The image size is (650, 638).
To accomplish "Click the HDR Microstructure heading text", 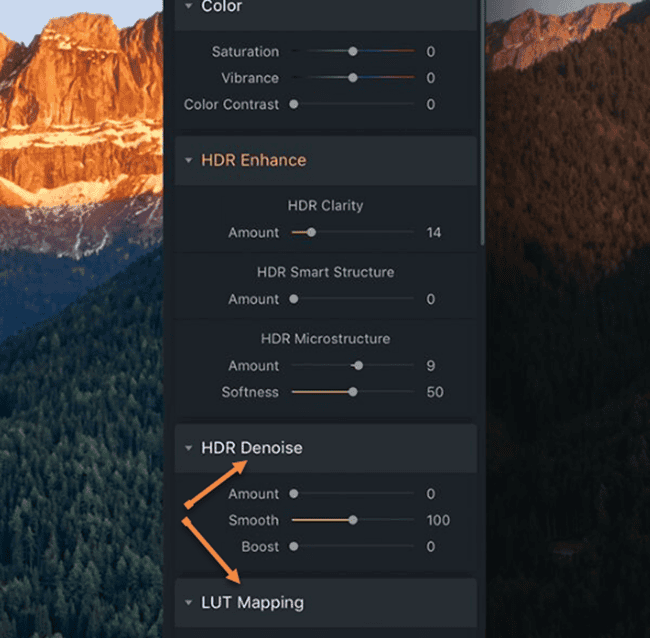I will tap(325, 339).
